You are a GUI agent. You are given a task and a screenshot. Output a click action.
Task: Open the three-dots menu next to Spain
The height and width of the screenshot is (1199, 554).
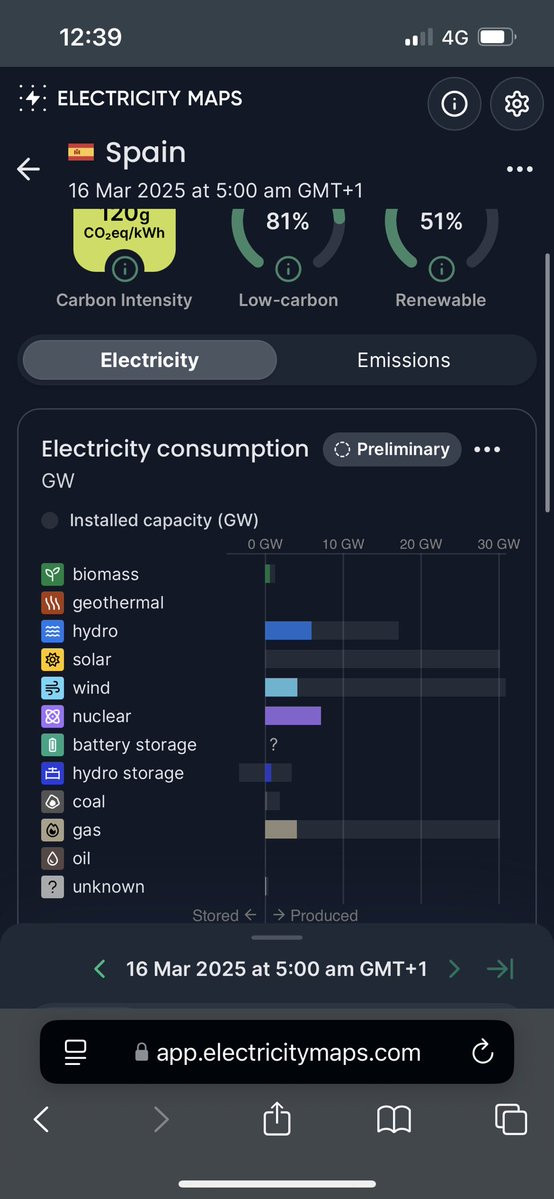pyautogui.click(x=520, y=169)
